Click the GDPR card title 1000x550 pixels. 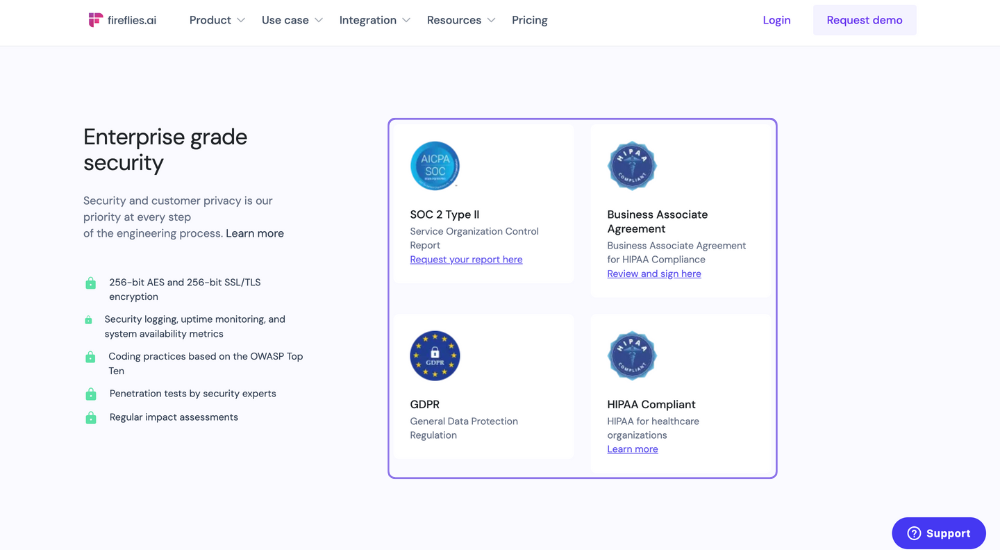[425, 405]
